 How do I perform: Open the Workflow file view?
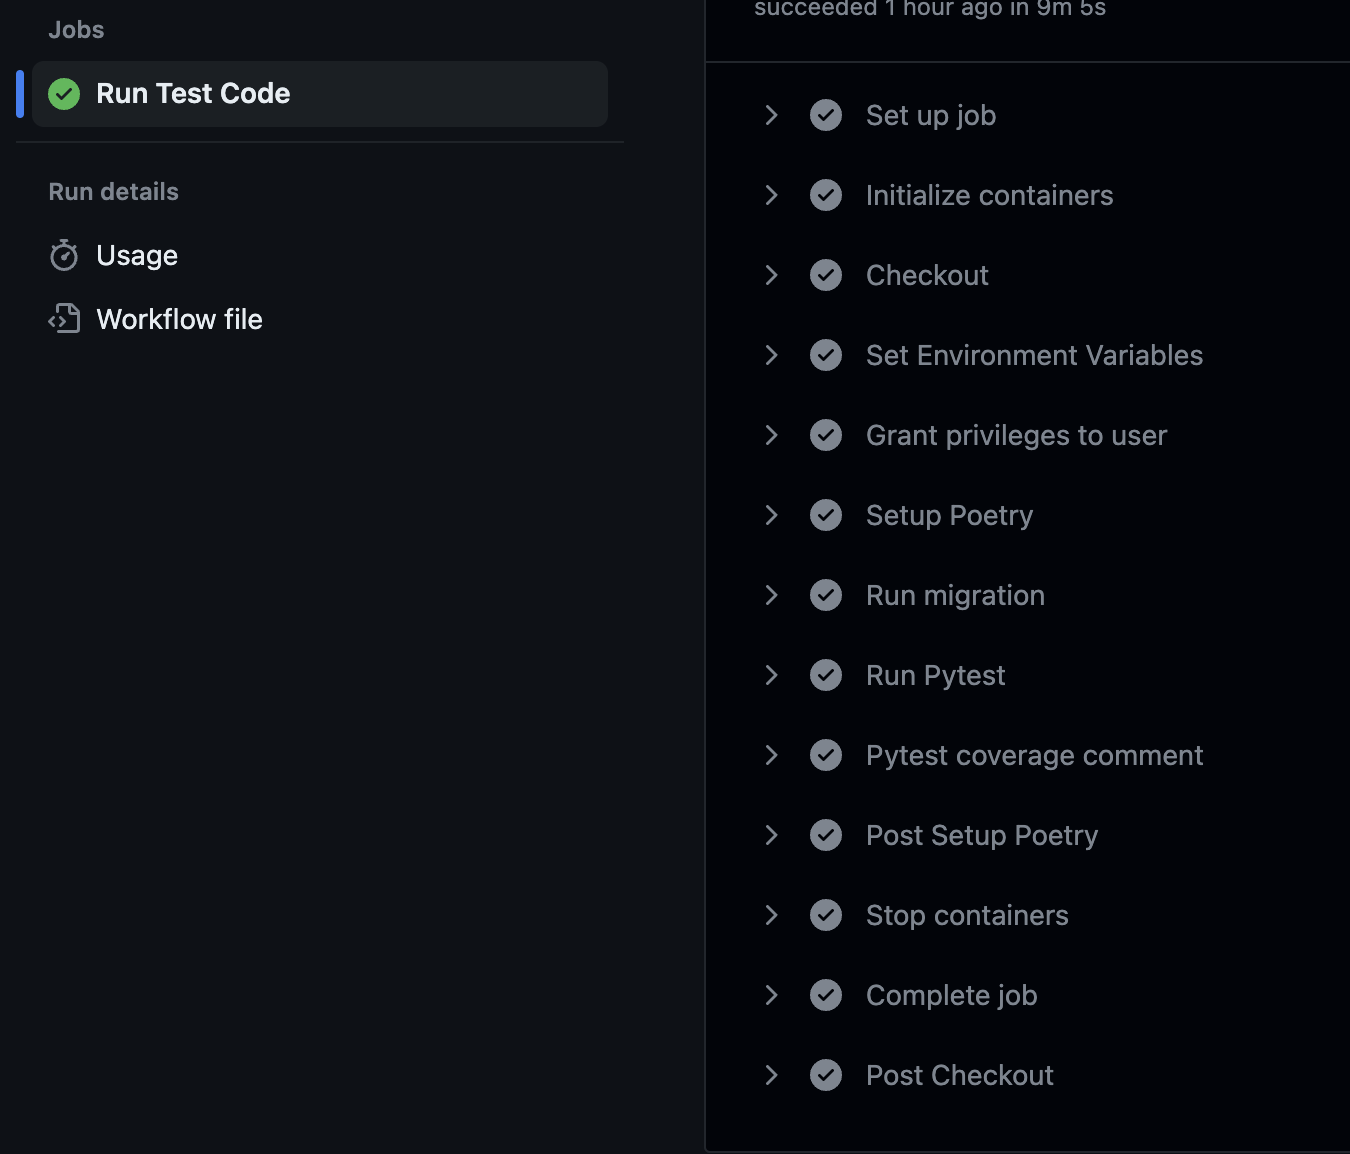point(178,318)
